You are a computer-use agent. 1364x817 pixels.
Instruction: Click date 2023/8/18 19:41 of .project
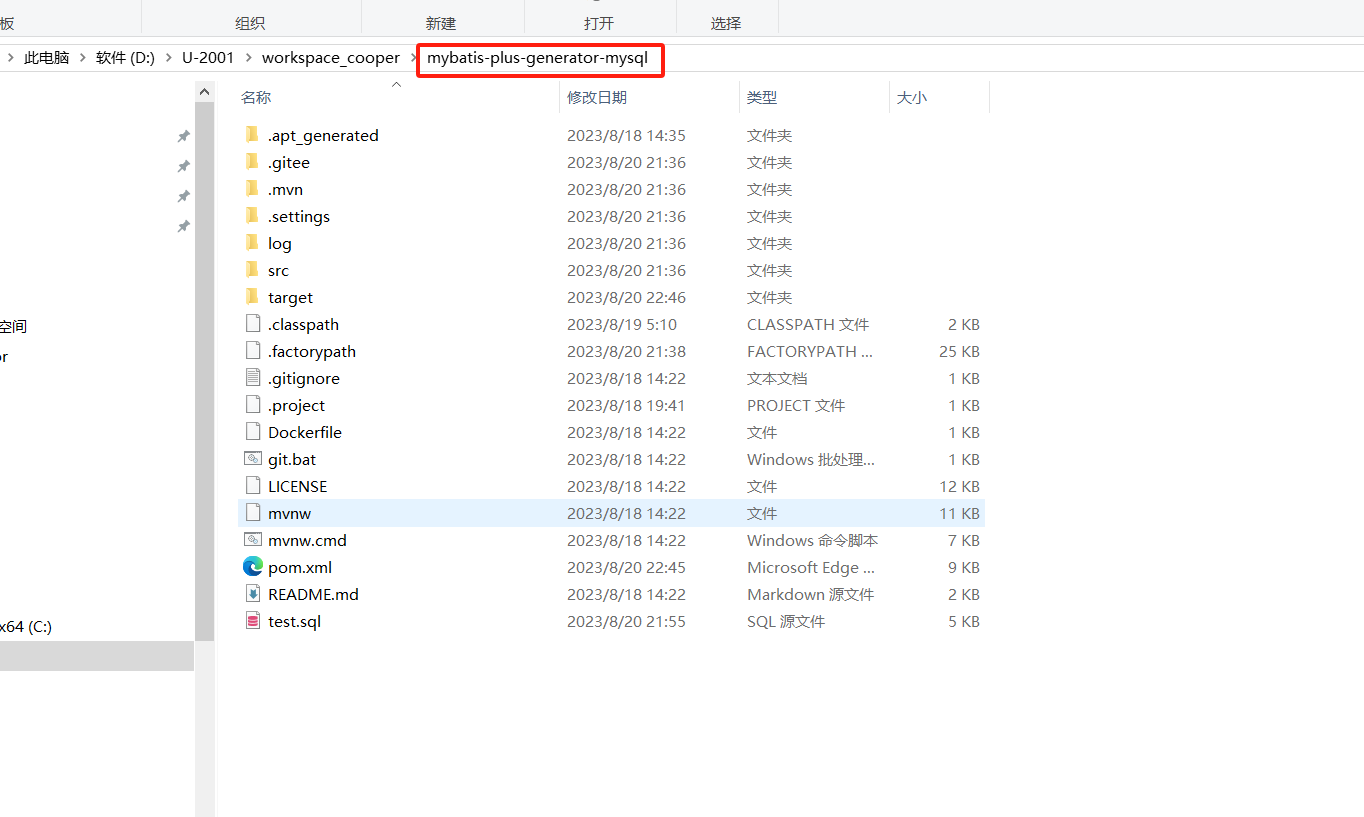point(626,405)
